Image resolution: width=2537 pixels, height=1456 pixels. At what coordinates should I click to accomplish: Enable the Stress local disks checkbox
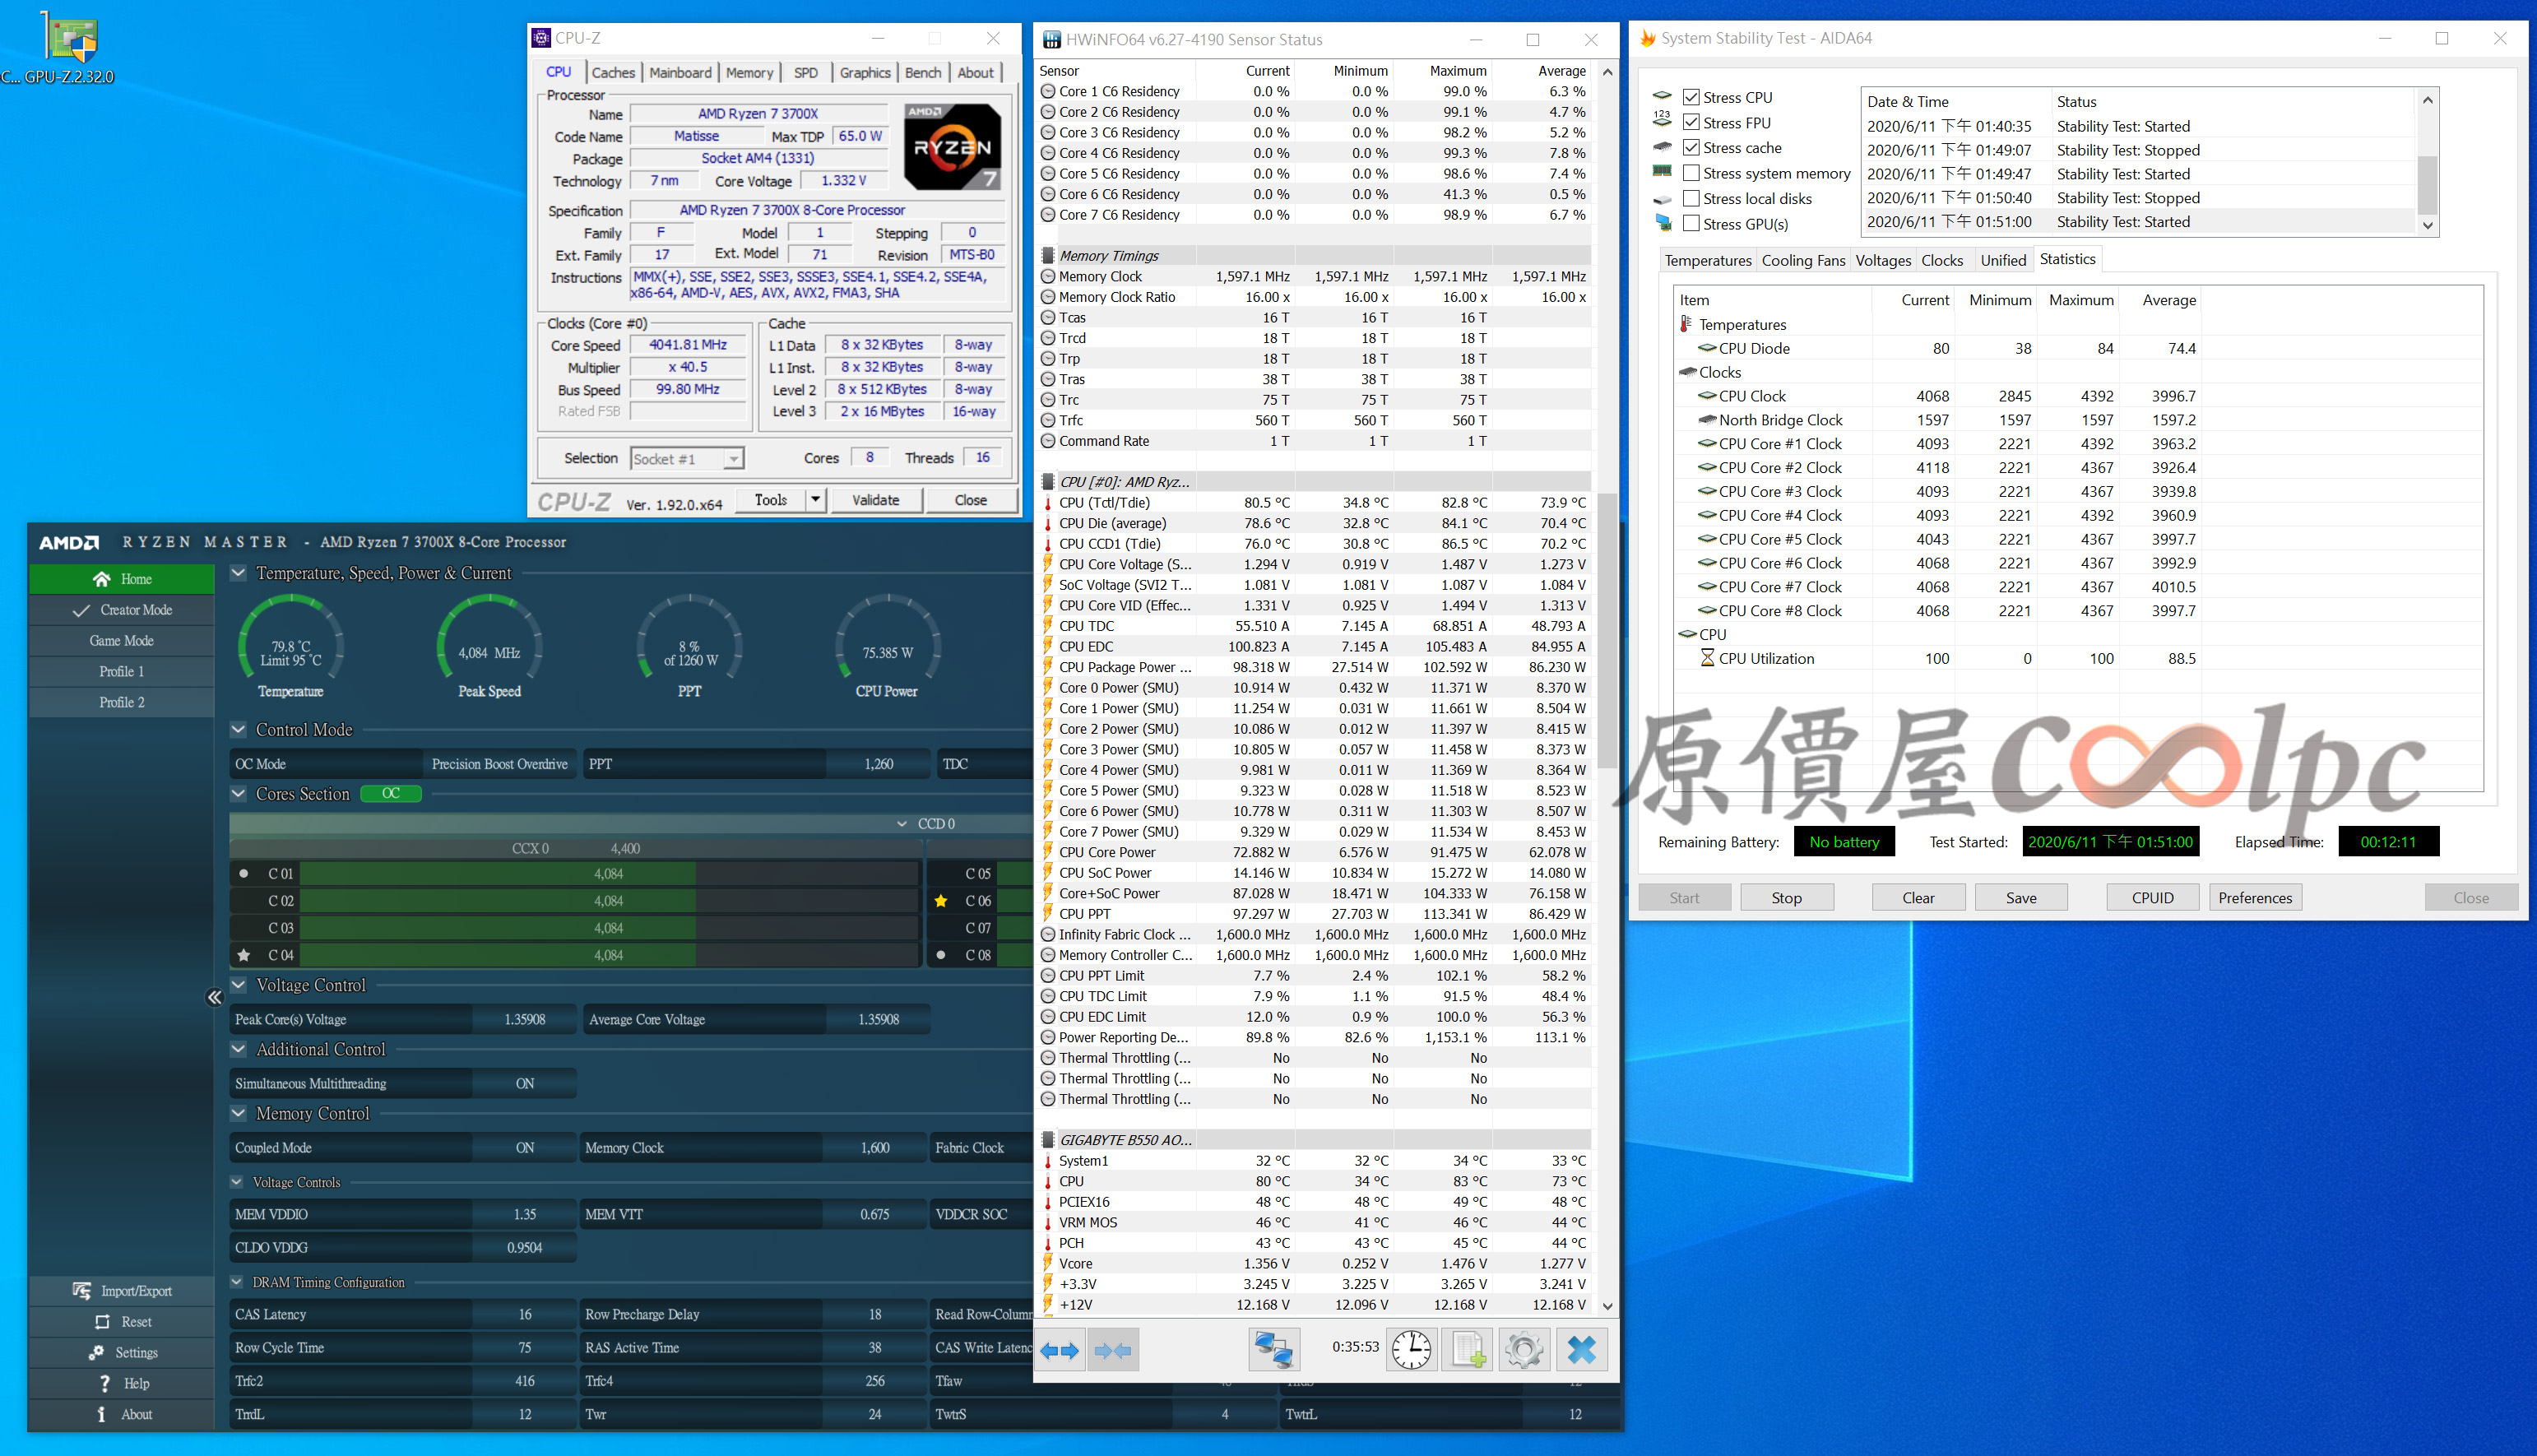[1691, 198]
